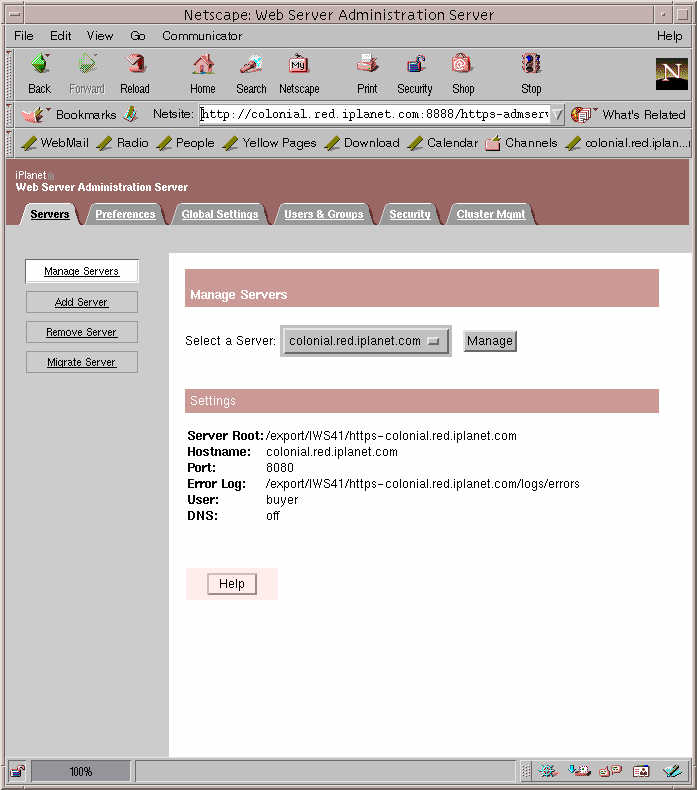Switch to the Users & Groups tab
Image resolution: width=697 pixels, height=790 pixels.
tap(324, 214)
